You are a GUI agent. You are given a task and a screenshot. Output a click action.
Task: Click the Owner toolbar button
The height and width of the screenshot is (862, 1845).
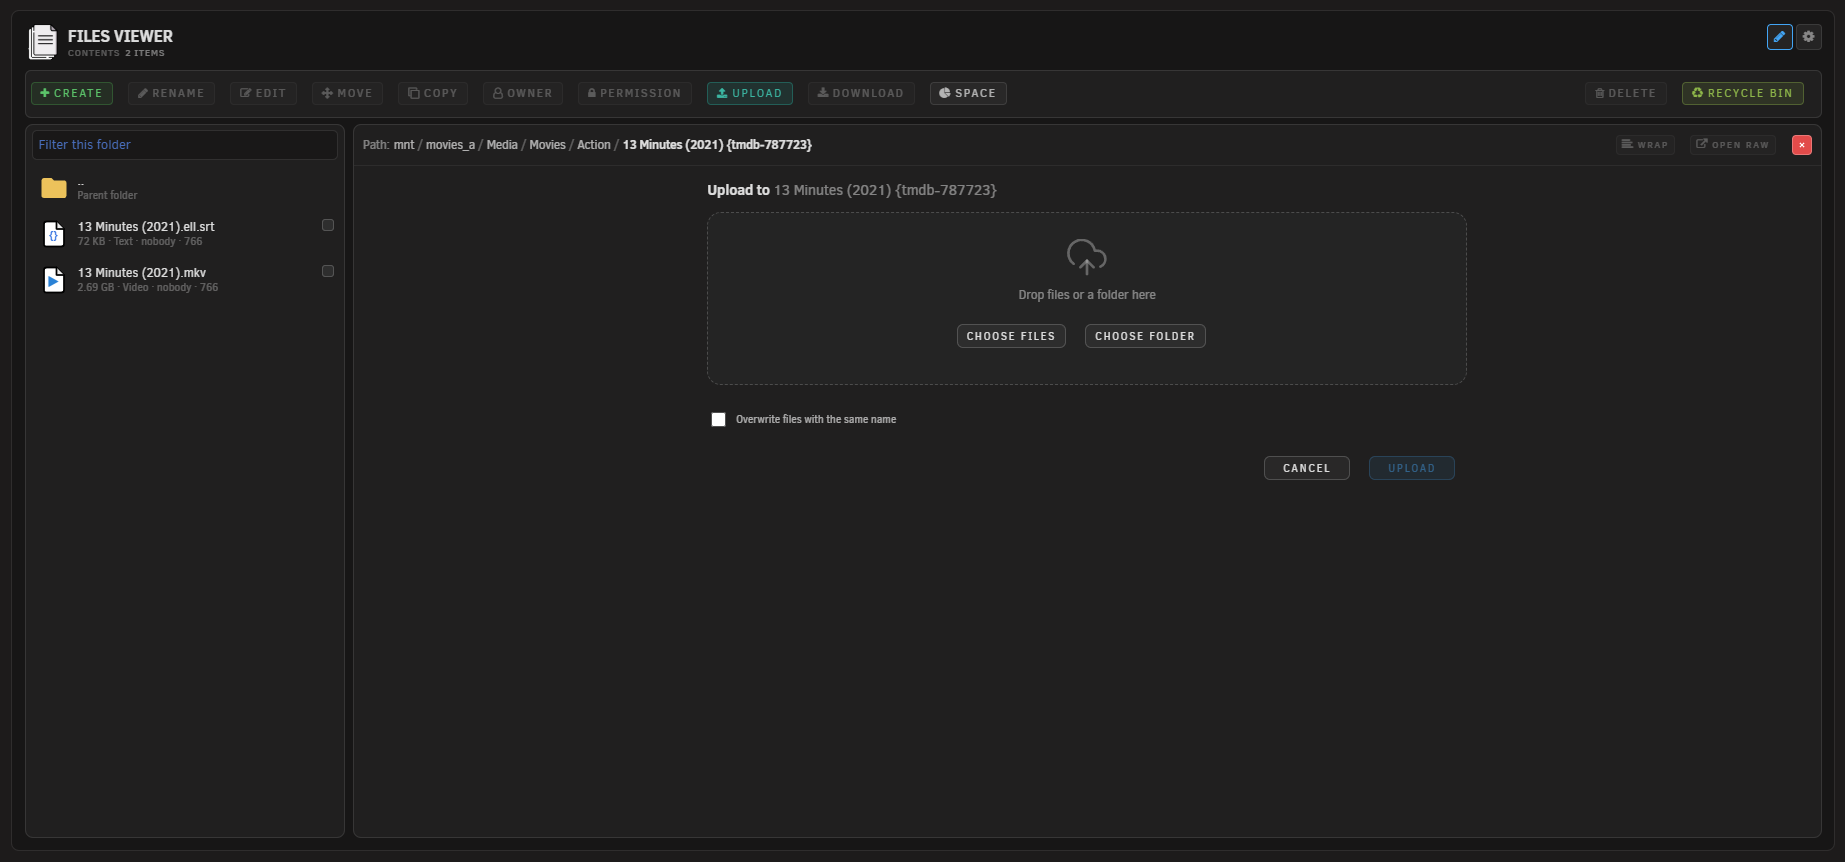pyautogui.click(x=523, y=93)
